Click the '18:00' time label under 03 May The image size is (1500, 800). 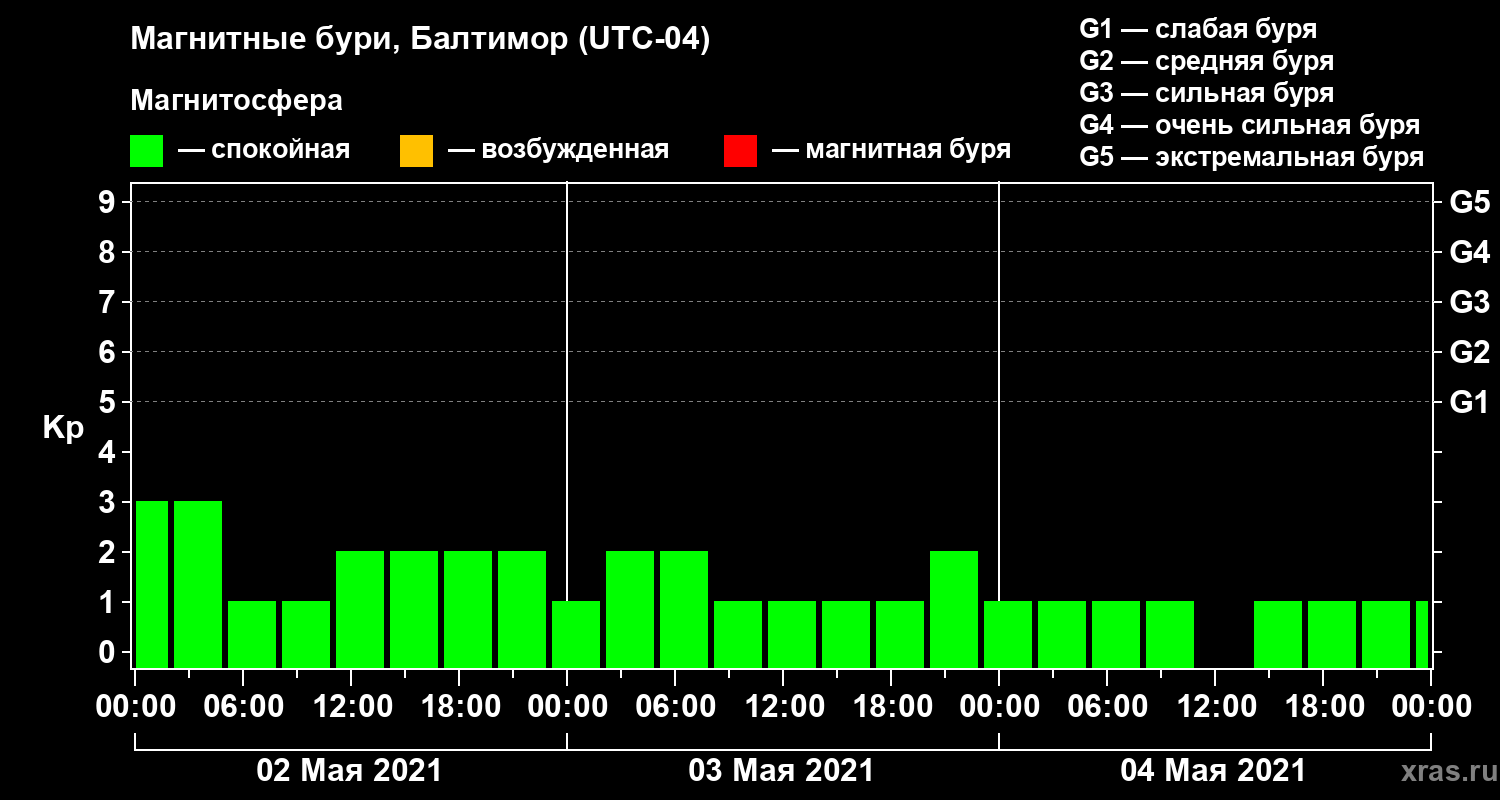pos(891,707)
